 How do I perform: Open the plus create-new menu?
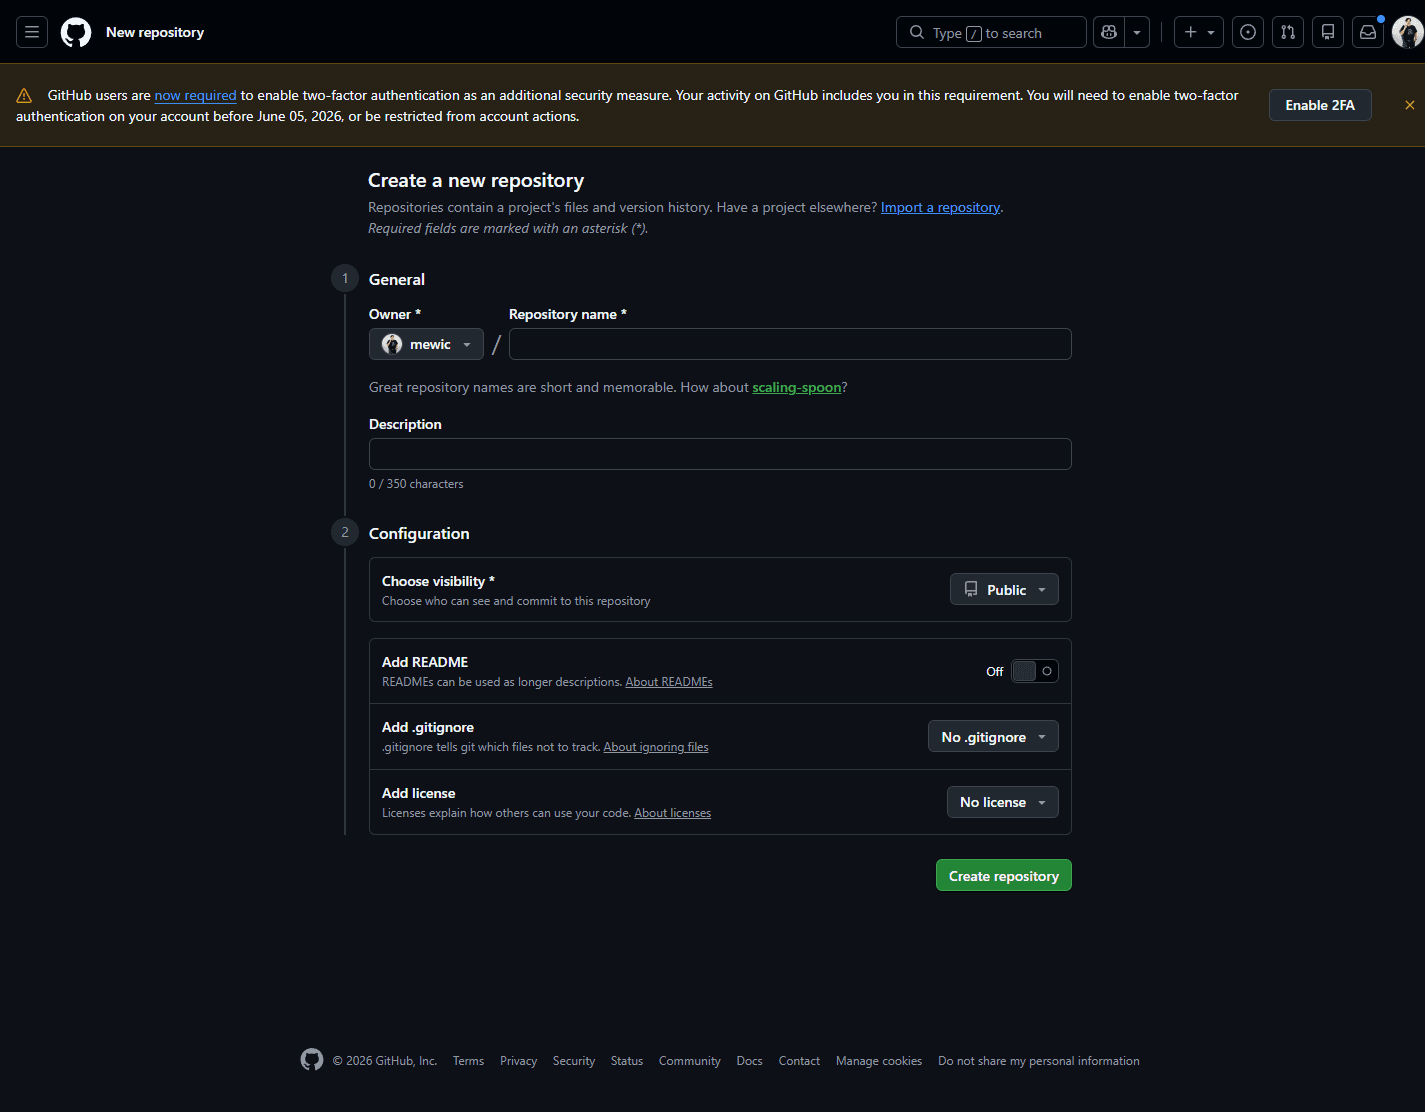point(1199,32)
